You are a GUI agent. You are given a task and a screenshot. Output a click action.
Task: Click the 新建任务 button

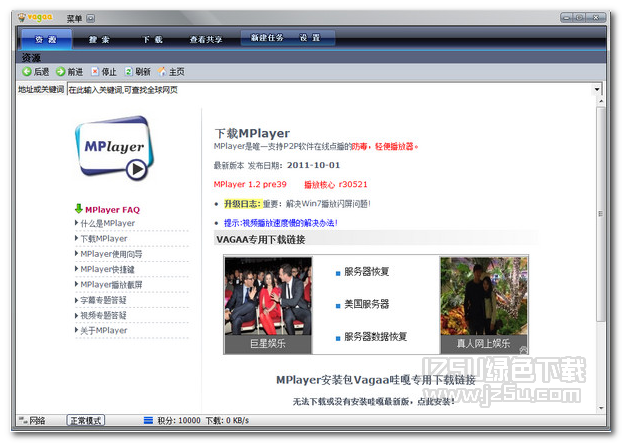(267, 38)
